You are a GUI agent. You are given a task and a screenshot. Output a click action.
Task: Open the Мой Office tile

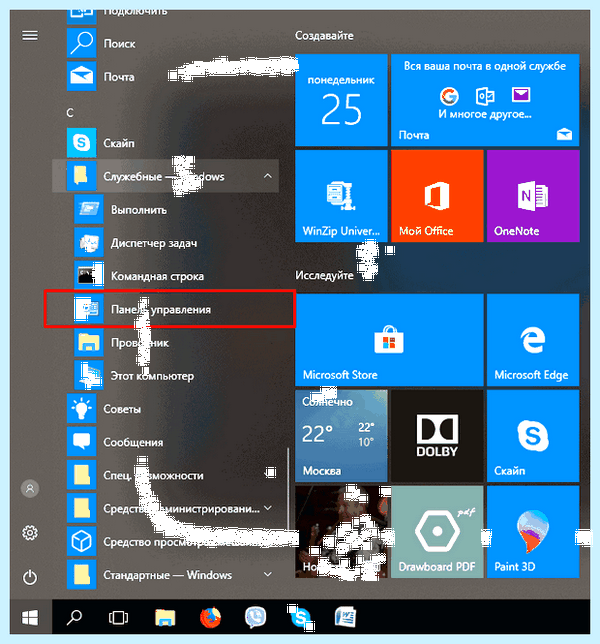[x=437, y=196]
